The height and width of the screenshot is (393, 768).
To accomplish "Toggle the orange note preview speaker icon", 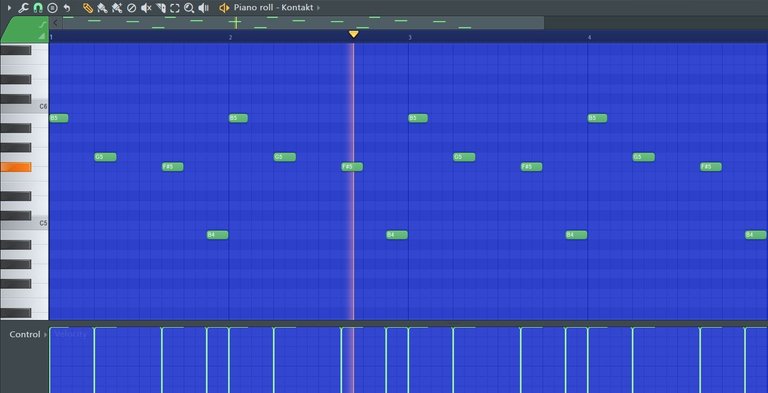I will (x=224, y=8).
